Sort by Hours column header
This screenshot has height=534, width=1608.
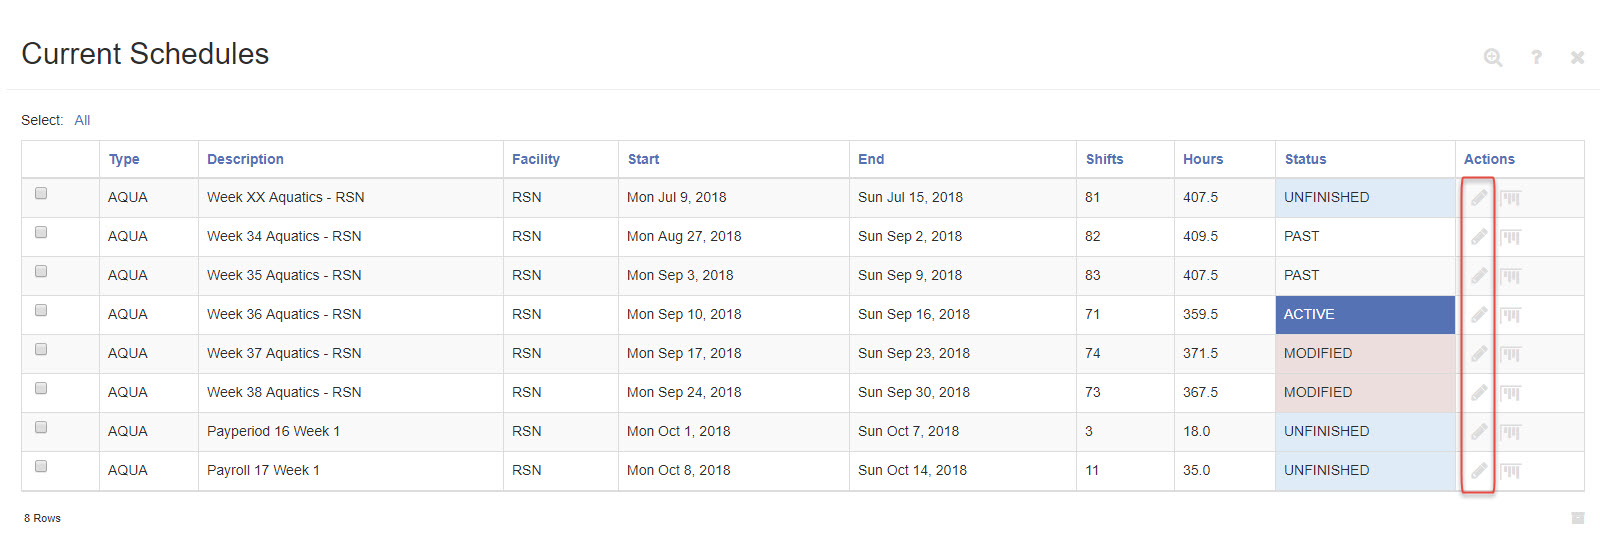tap(1203, 159)
